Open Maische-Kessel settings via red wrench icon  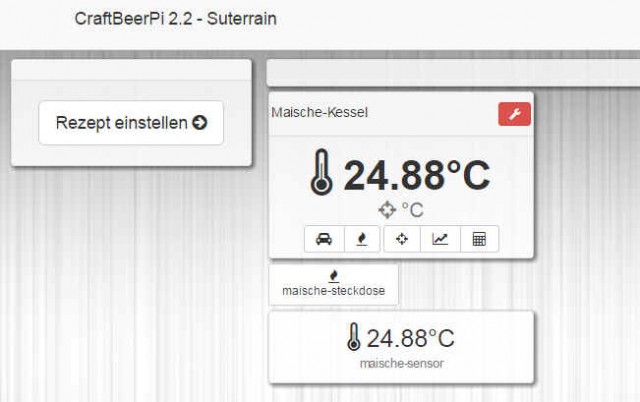pyautogui.click(x=514, y=114)
